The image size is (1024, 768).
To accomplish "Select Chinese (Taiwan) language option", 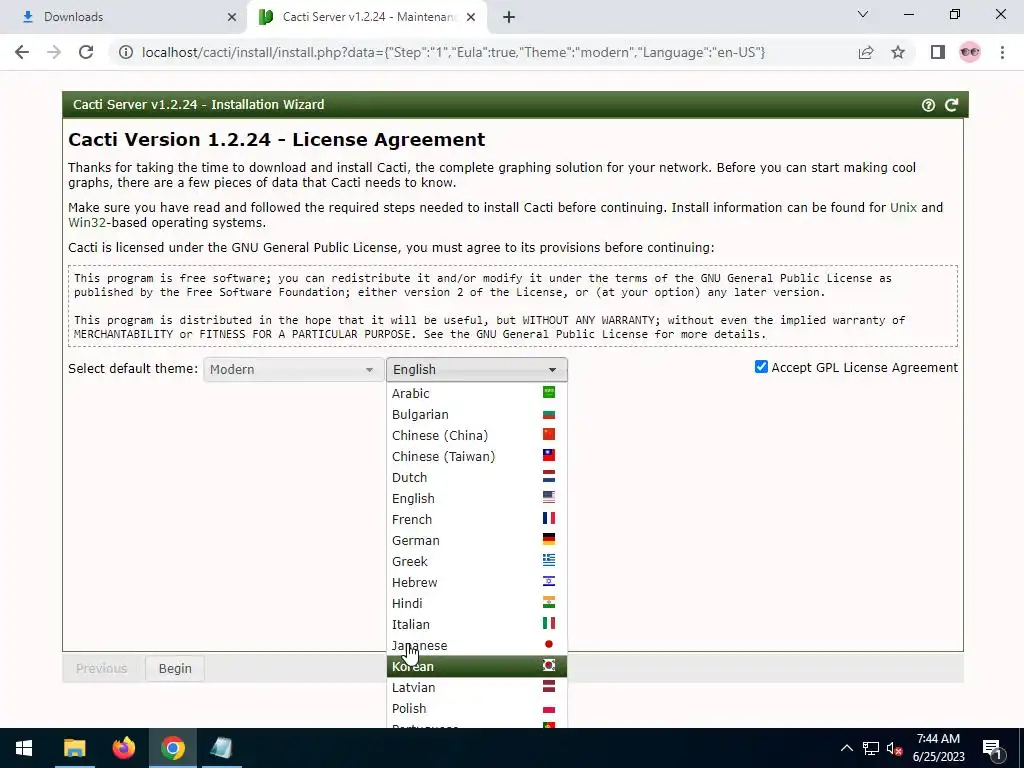I will (x=477, y=456).
